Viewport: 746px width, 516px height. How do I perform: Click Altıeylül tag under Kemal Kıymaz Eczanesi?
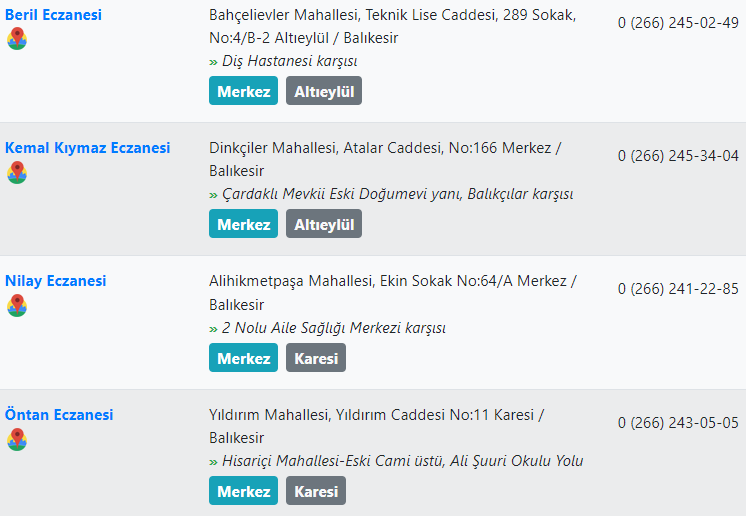[324, 224]
